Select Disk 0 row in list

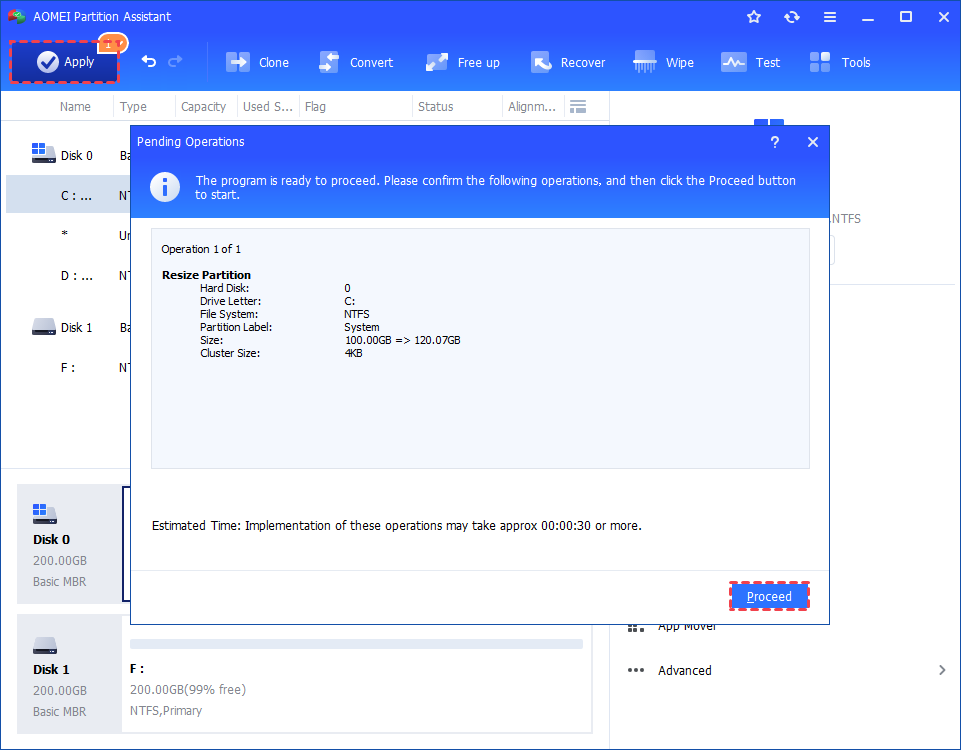[69, 156]
